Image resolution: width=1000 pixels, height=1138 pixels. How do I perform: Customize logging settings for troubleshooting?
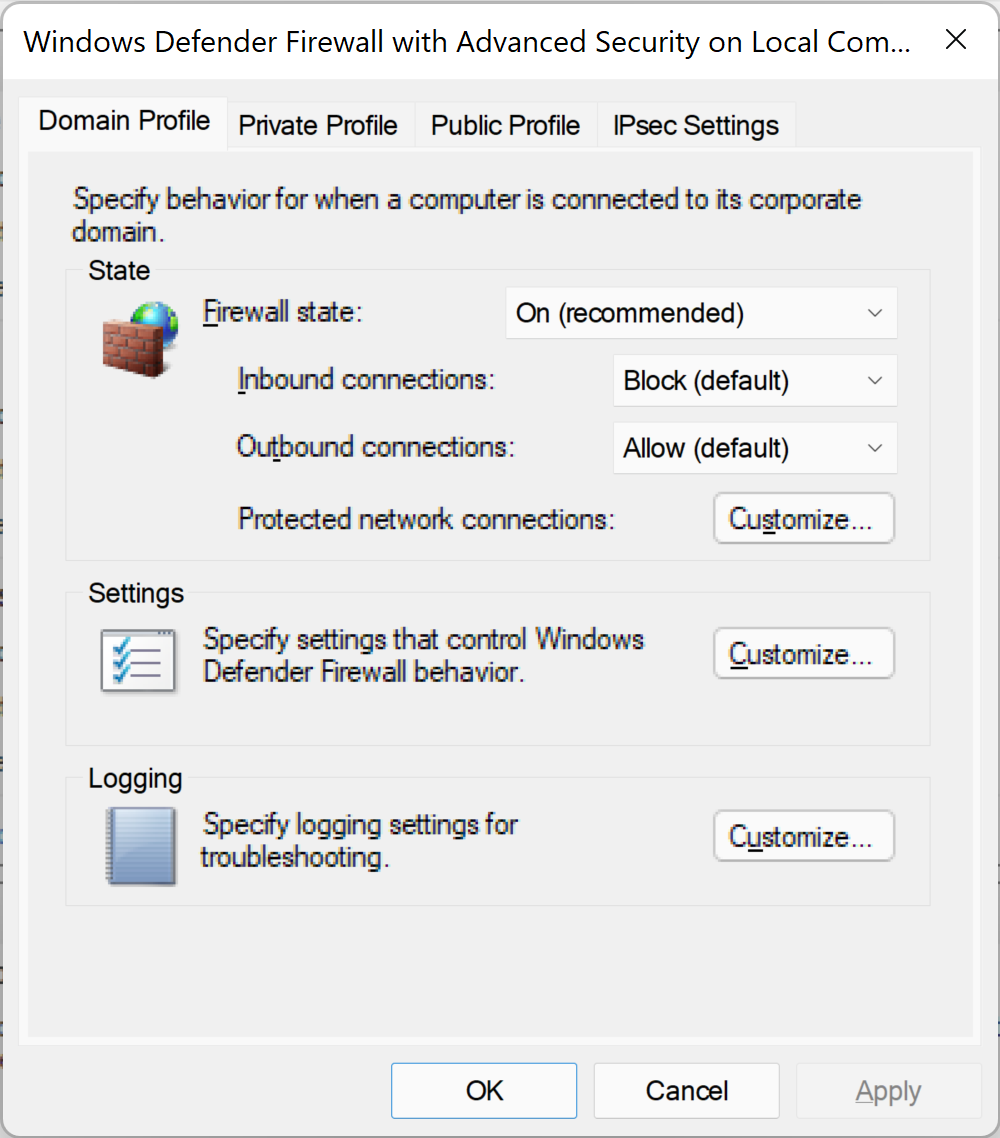pos(803,836)
